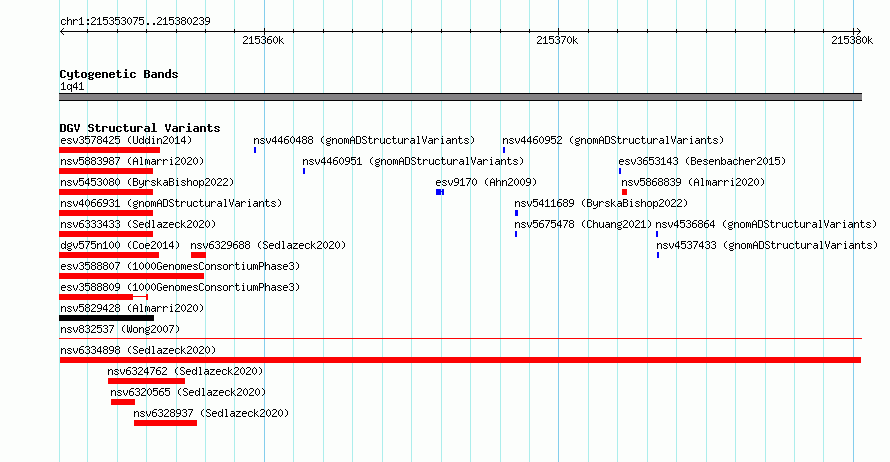The height and width of the screenshot is (462, 890).
Task: Select the blue tick under nsv5675478
Action: pyautogui.click(x=516, y=234)
